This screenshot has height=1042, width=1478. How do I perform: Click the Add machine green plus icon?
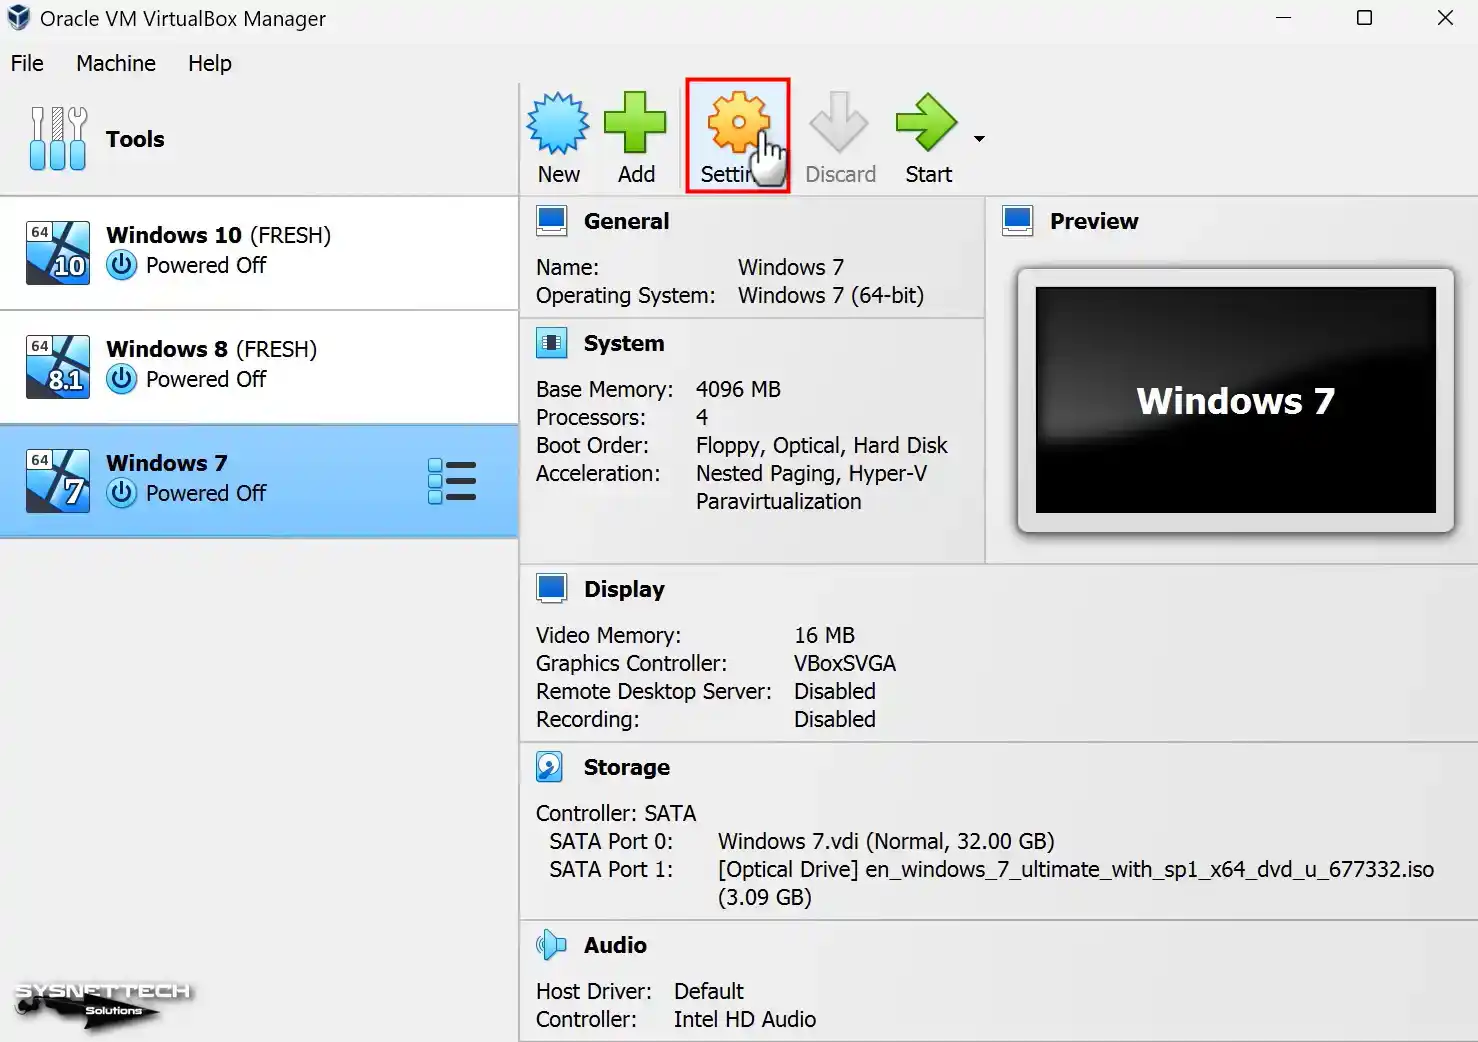pyautogui.click(x=635, y=123)
